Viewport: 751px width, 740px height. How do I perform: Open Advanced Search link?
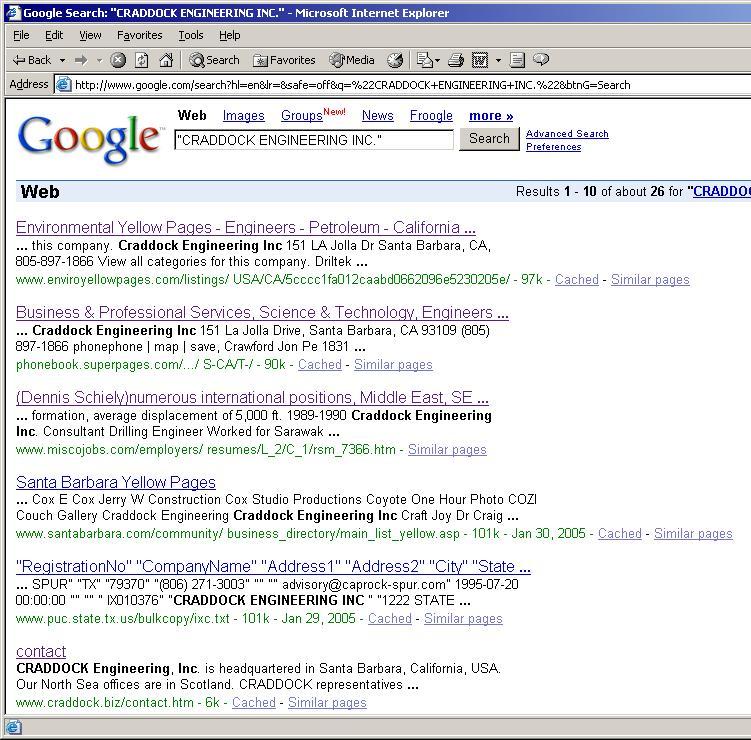pos(567,134)
